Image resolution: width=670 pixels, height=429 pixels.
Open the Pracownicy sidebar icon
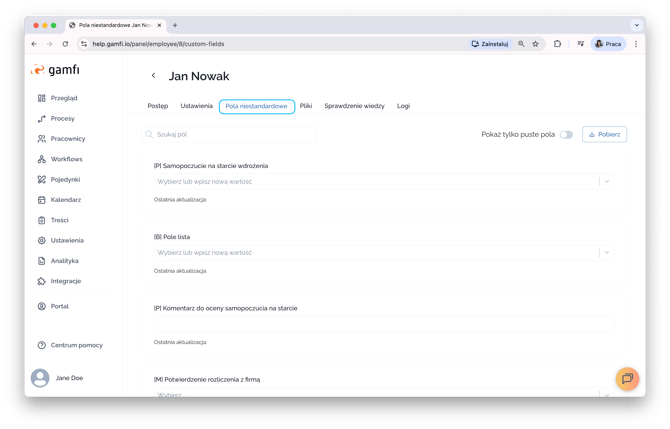click(41, 139)
